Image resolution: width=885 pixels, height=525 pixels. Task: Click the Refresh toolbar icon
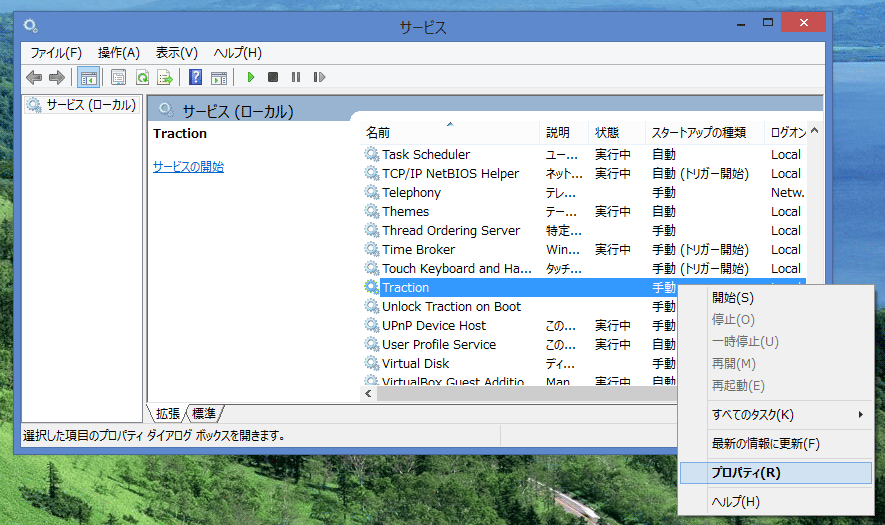point(142,77)
